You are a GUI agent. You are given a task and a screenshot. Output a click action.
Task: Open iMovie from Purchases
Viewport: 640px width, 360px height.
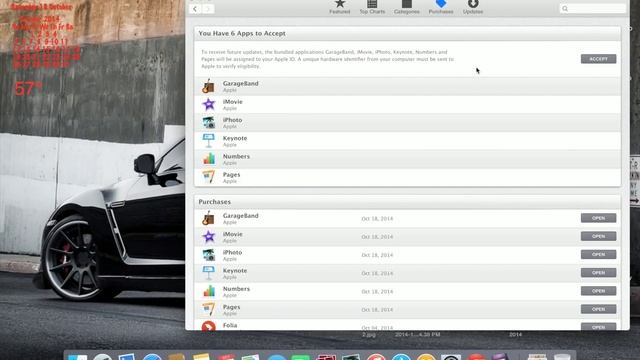pos(598,236)
